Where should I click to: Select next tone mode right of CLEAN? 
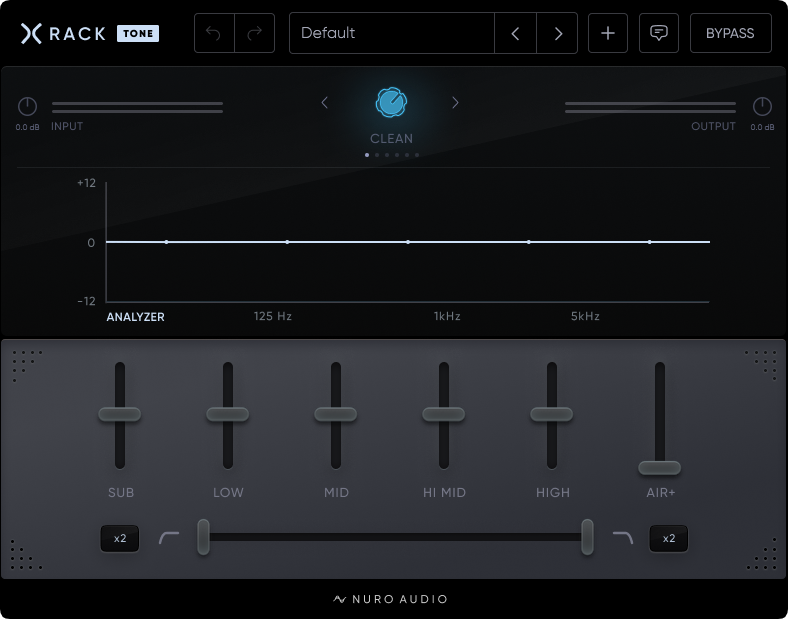455,102
